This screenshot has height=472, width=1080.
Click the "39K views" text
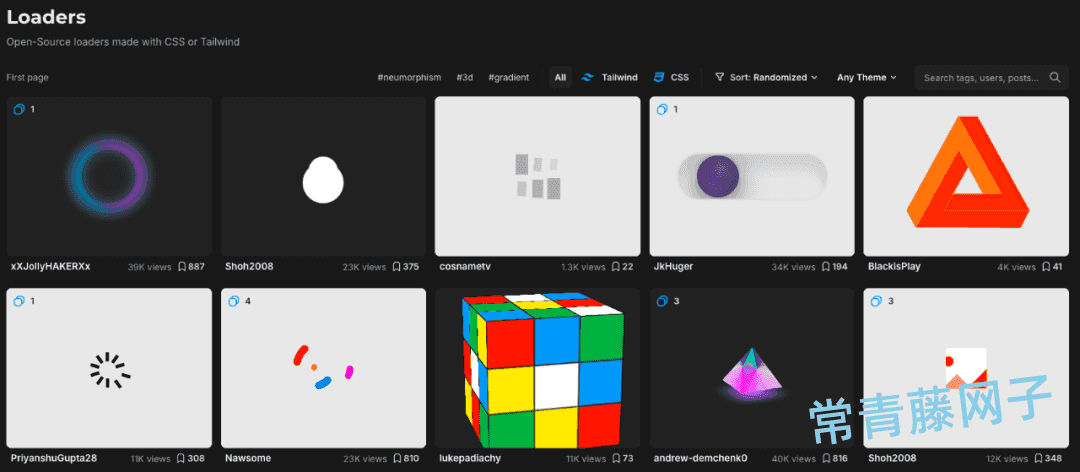click(x=149, y=267)
